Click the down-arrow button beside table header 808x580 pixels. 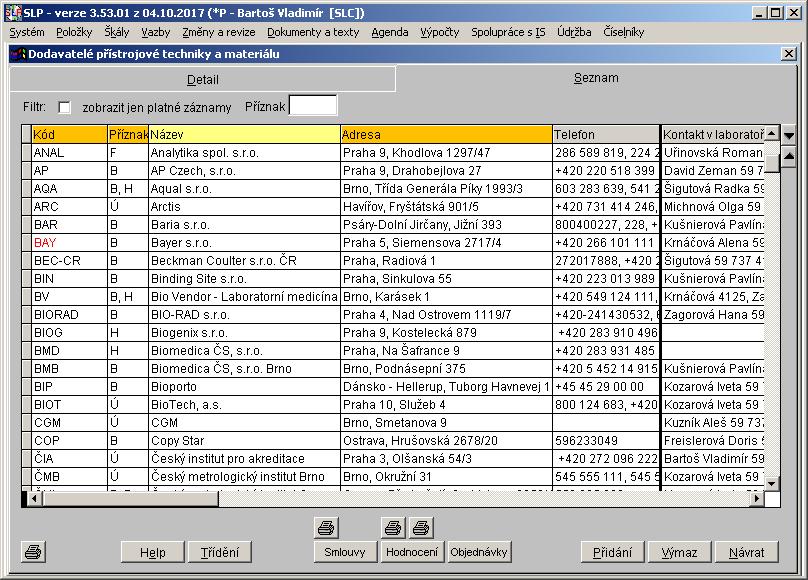pyautogui.click(x=789, y=136)
